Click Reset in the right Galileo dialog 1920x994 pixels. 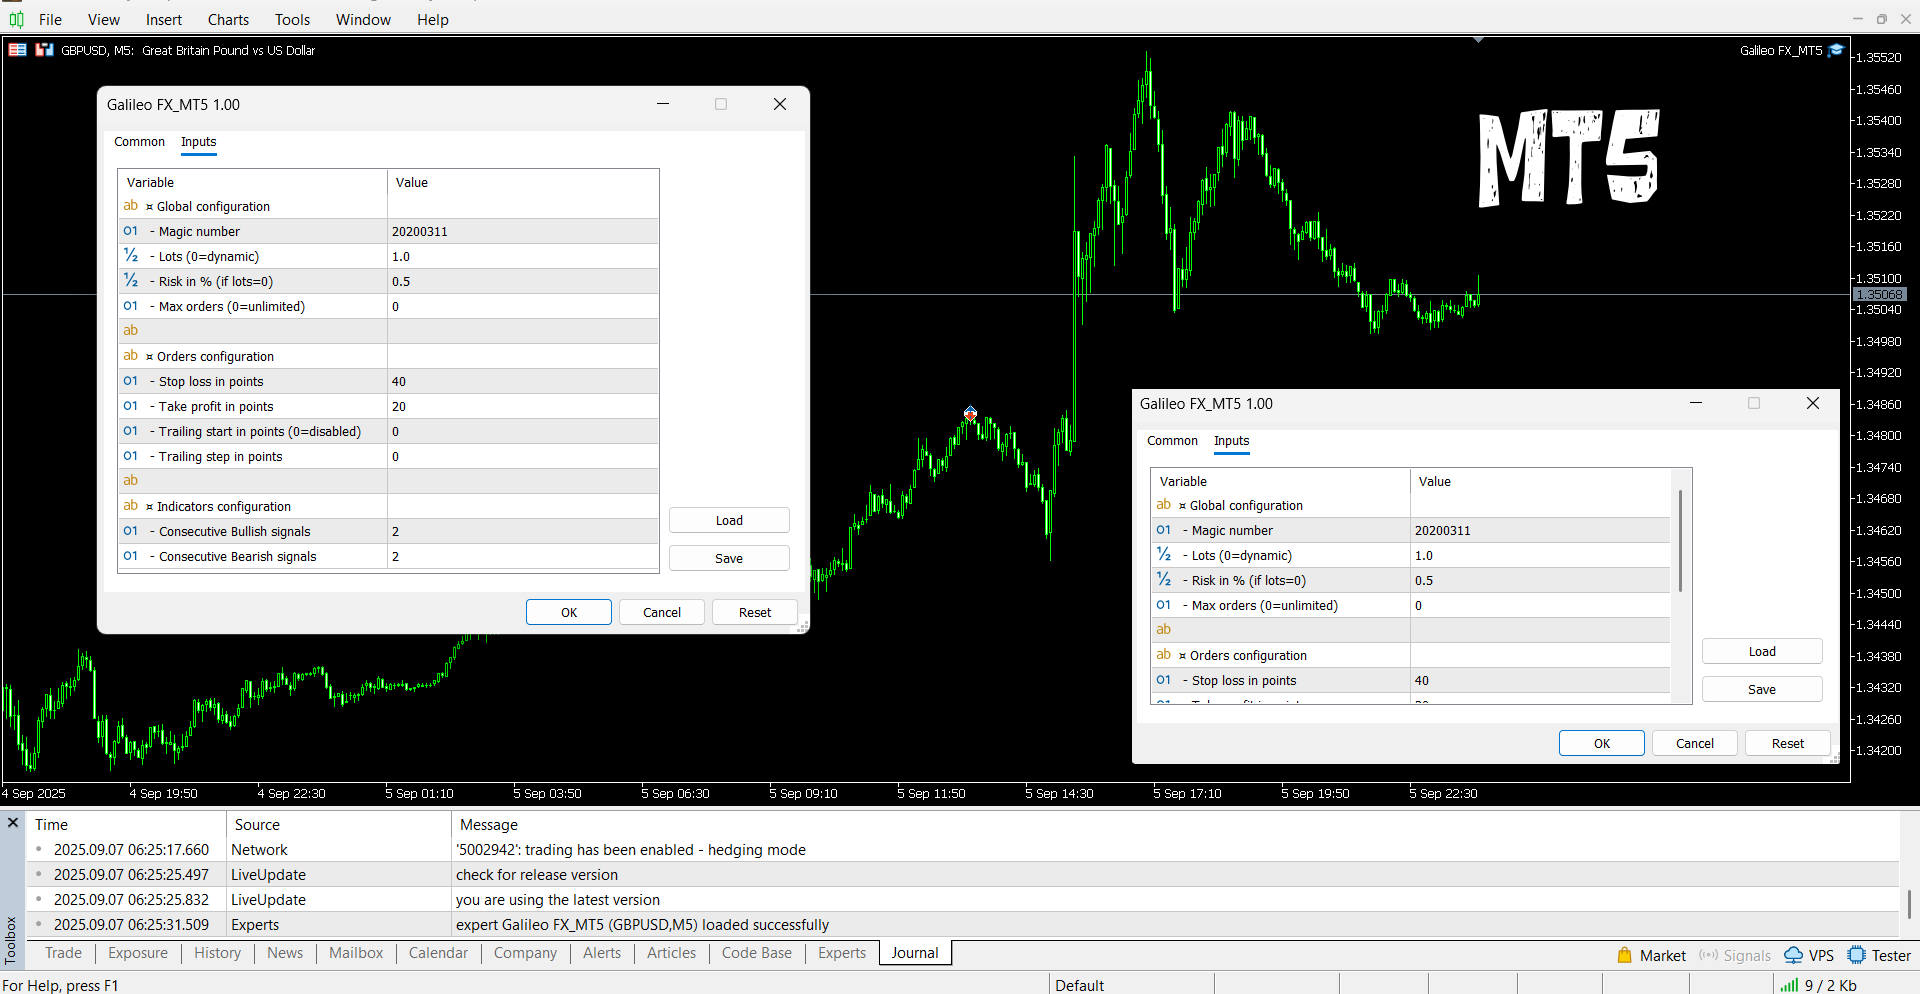coord(1788,743)
